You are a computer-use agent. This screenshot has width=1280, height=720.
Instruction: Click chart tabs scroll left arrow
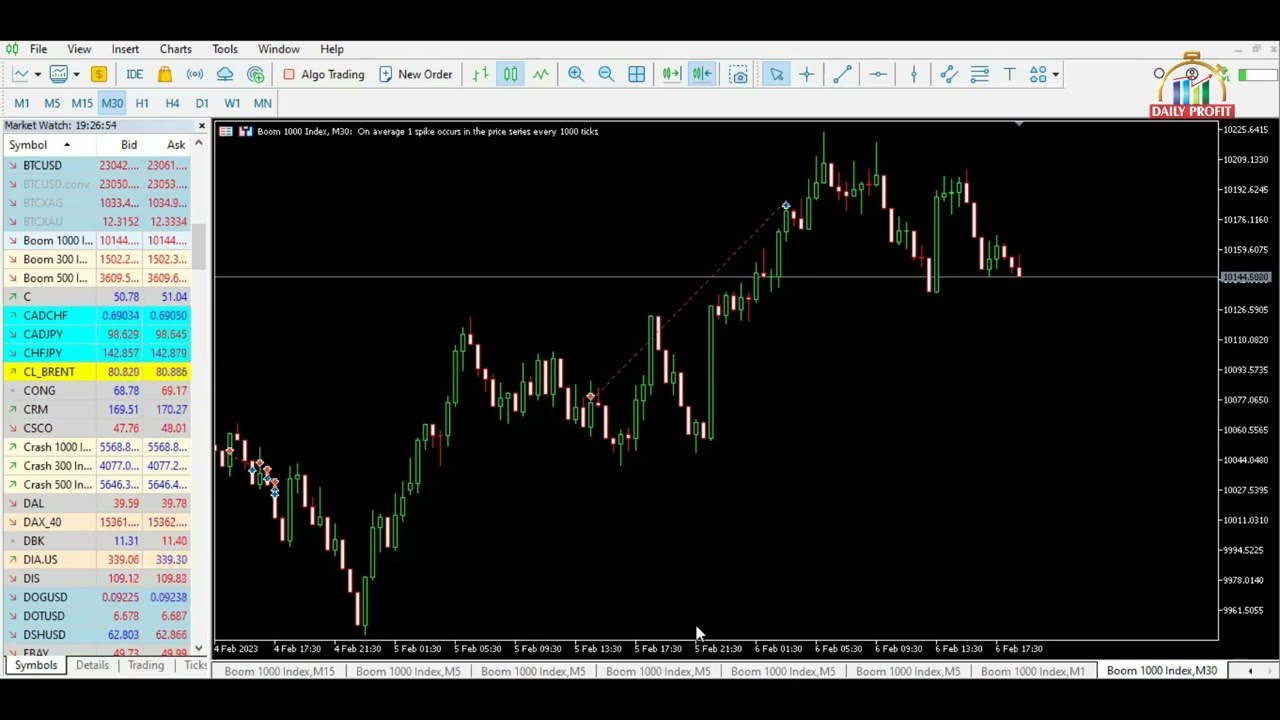tap(1250, 671)
